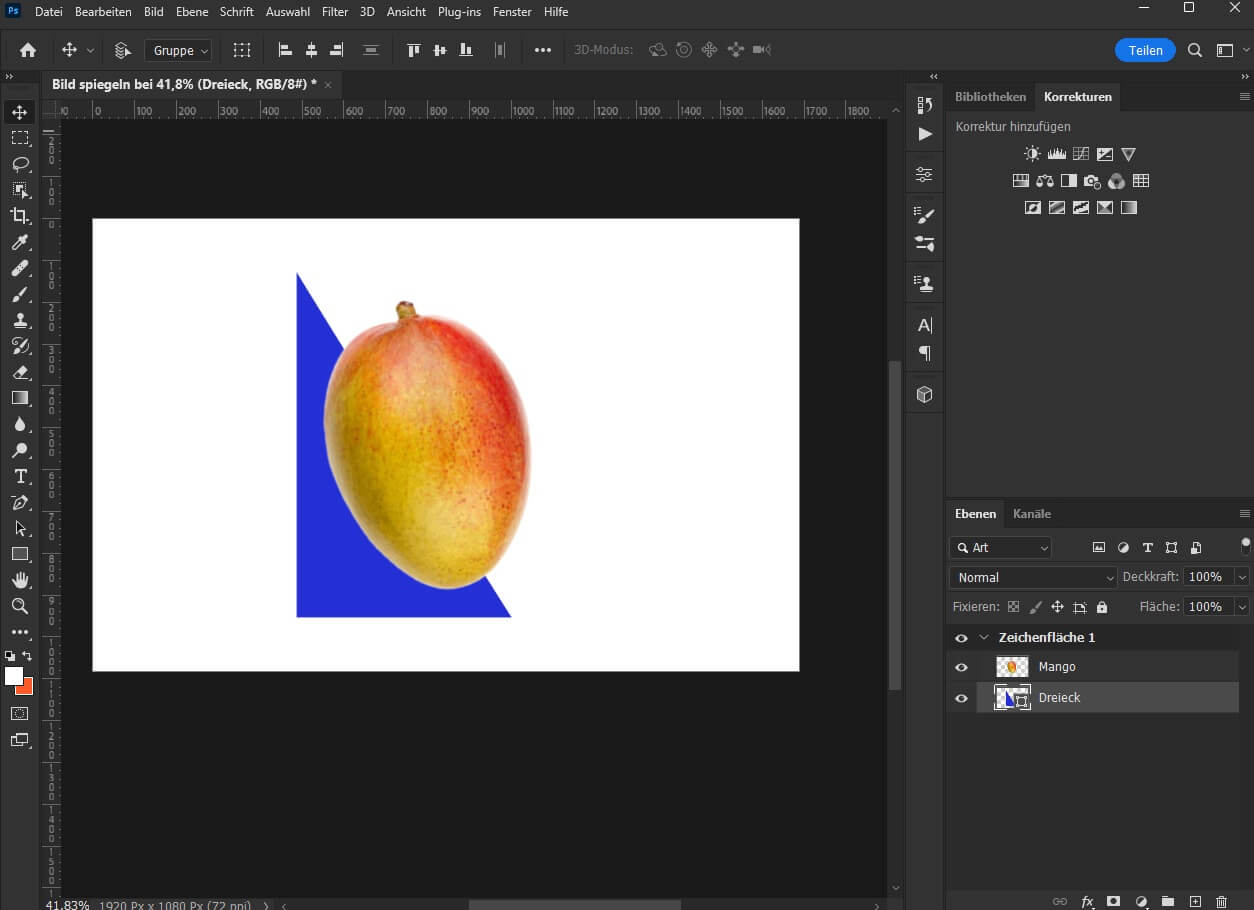The height and width of the screenshot is (910, 1254).
Task: Click the Dreieck layer thumbnail
Action: 1010,697
